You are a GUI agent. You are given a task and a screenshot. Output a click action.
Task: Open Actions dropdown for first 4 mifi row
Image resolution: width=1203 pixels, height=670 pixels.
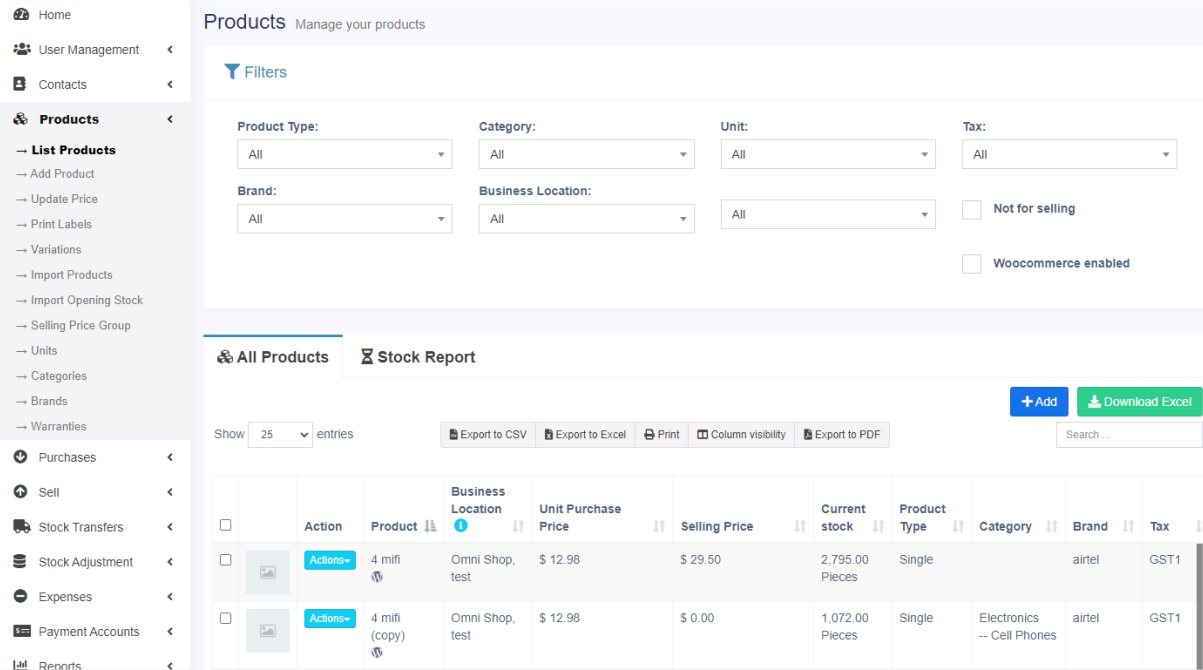coord(329,560)
